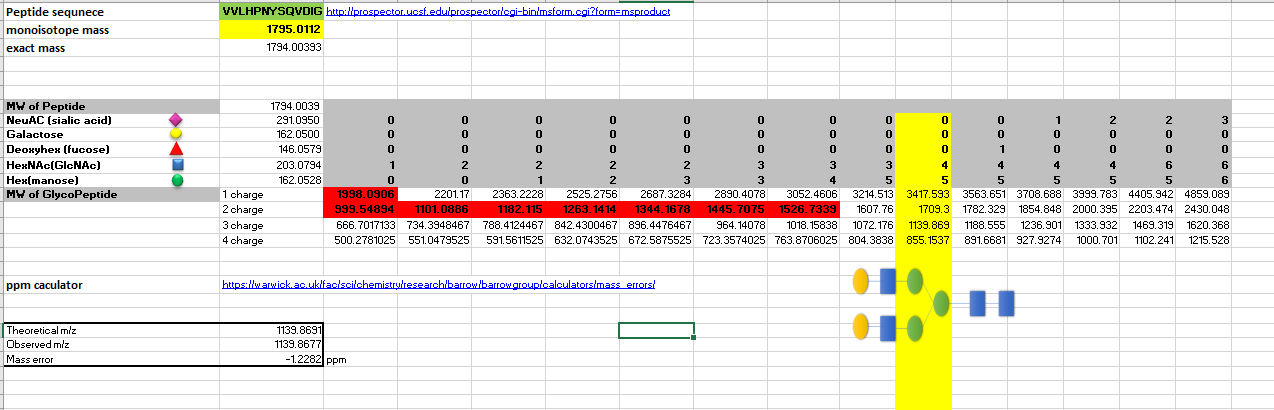Select the cell with 2201.17
1274x410 pixels.
coord(434,194)
